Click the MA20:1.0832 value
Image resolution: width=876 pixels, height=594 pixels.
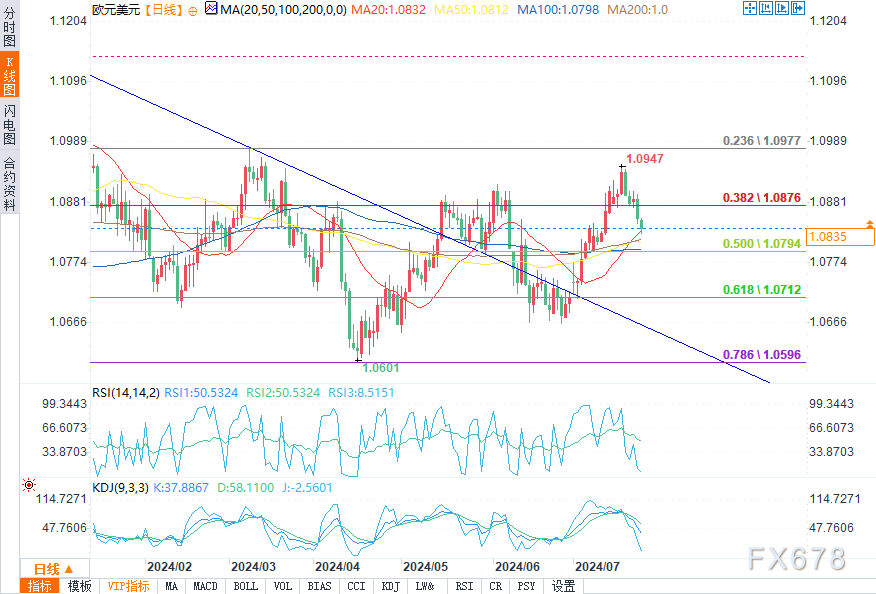(388, 9)
